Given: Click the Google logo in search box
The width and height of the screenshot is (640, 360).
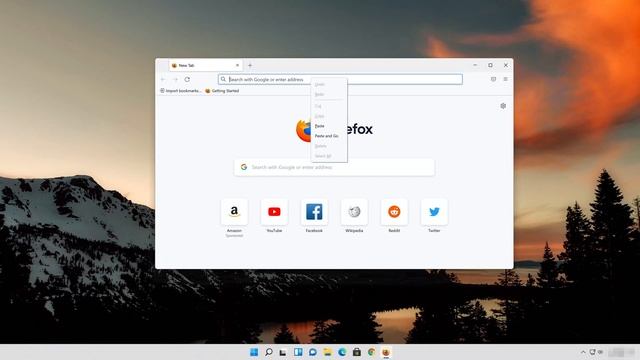Looking at the screenshot, I should (x=244, y=167).
